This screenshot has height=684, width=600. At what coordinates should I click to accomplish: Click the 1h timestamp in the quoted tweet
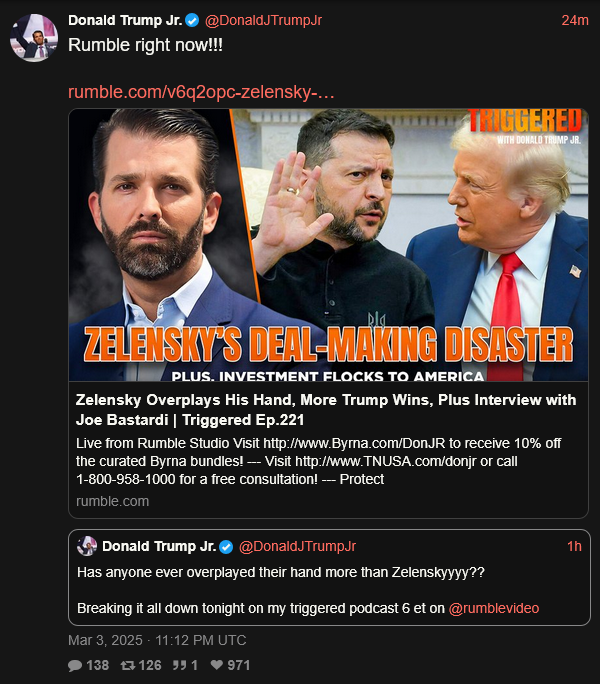coord(574,546)
